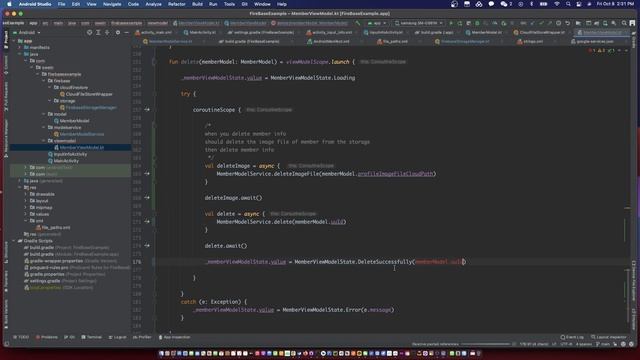Switch to the file_paths.xml editor tab
This screenshot has width=640, height=360.
pos(393,41)
